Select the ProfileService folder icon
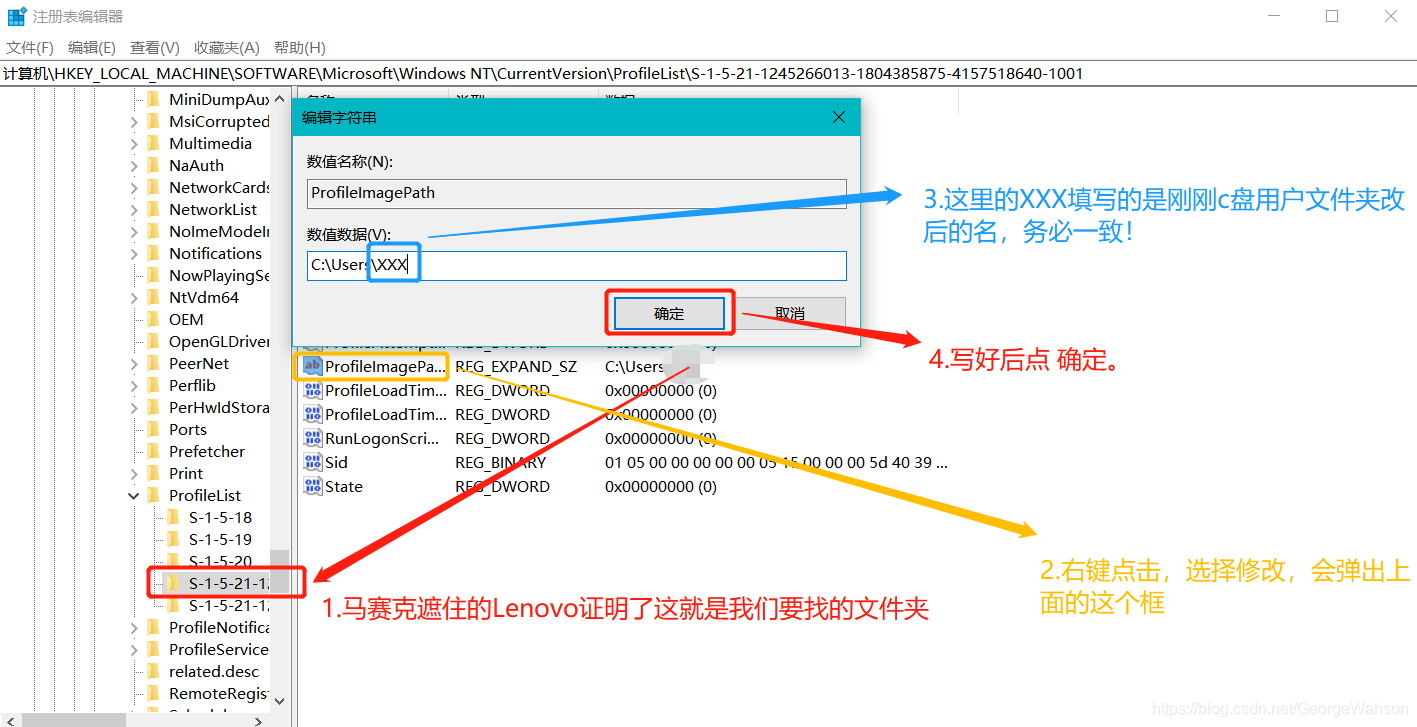This screenshot has width=1417, height=727. (153, 649)
